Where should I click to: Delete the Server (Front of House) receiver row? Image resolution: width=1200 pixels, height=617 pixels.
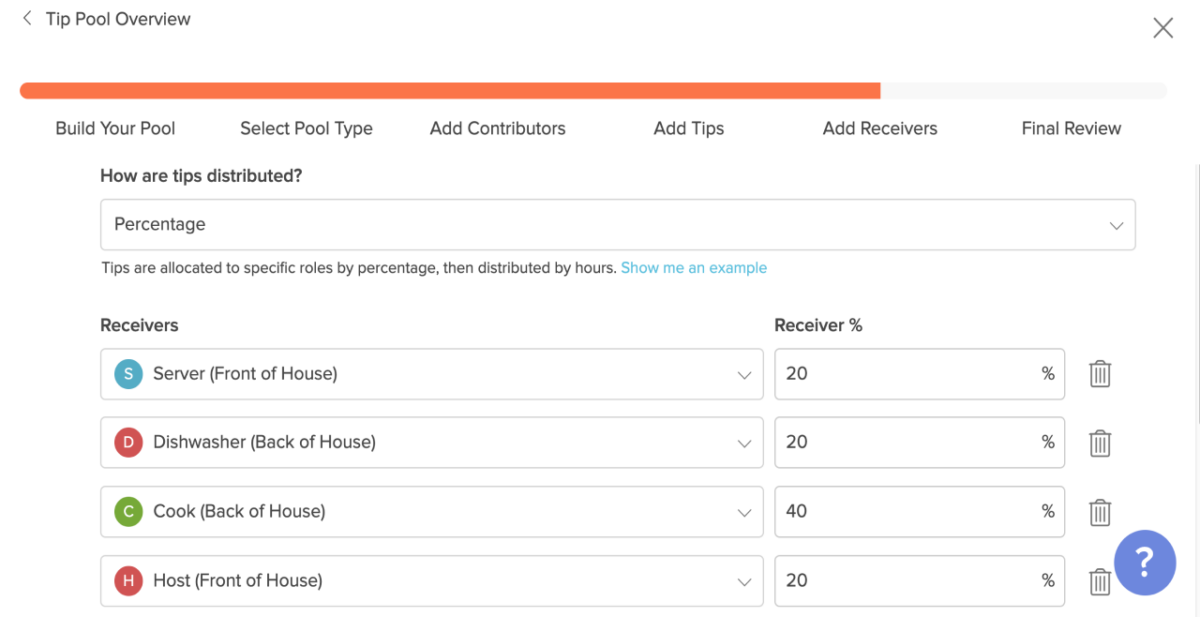click(x=1100, y=374)
